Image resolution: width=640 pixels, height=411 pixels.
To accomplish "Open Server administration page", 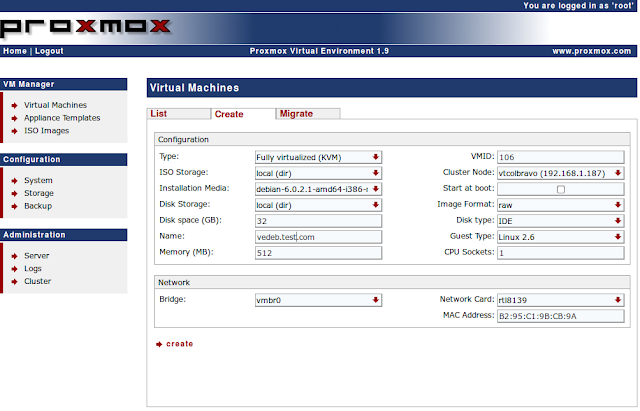I will tap(37, 256).
